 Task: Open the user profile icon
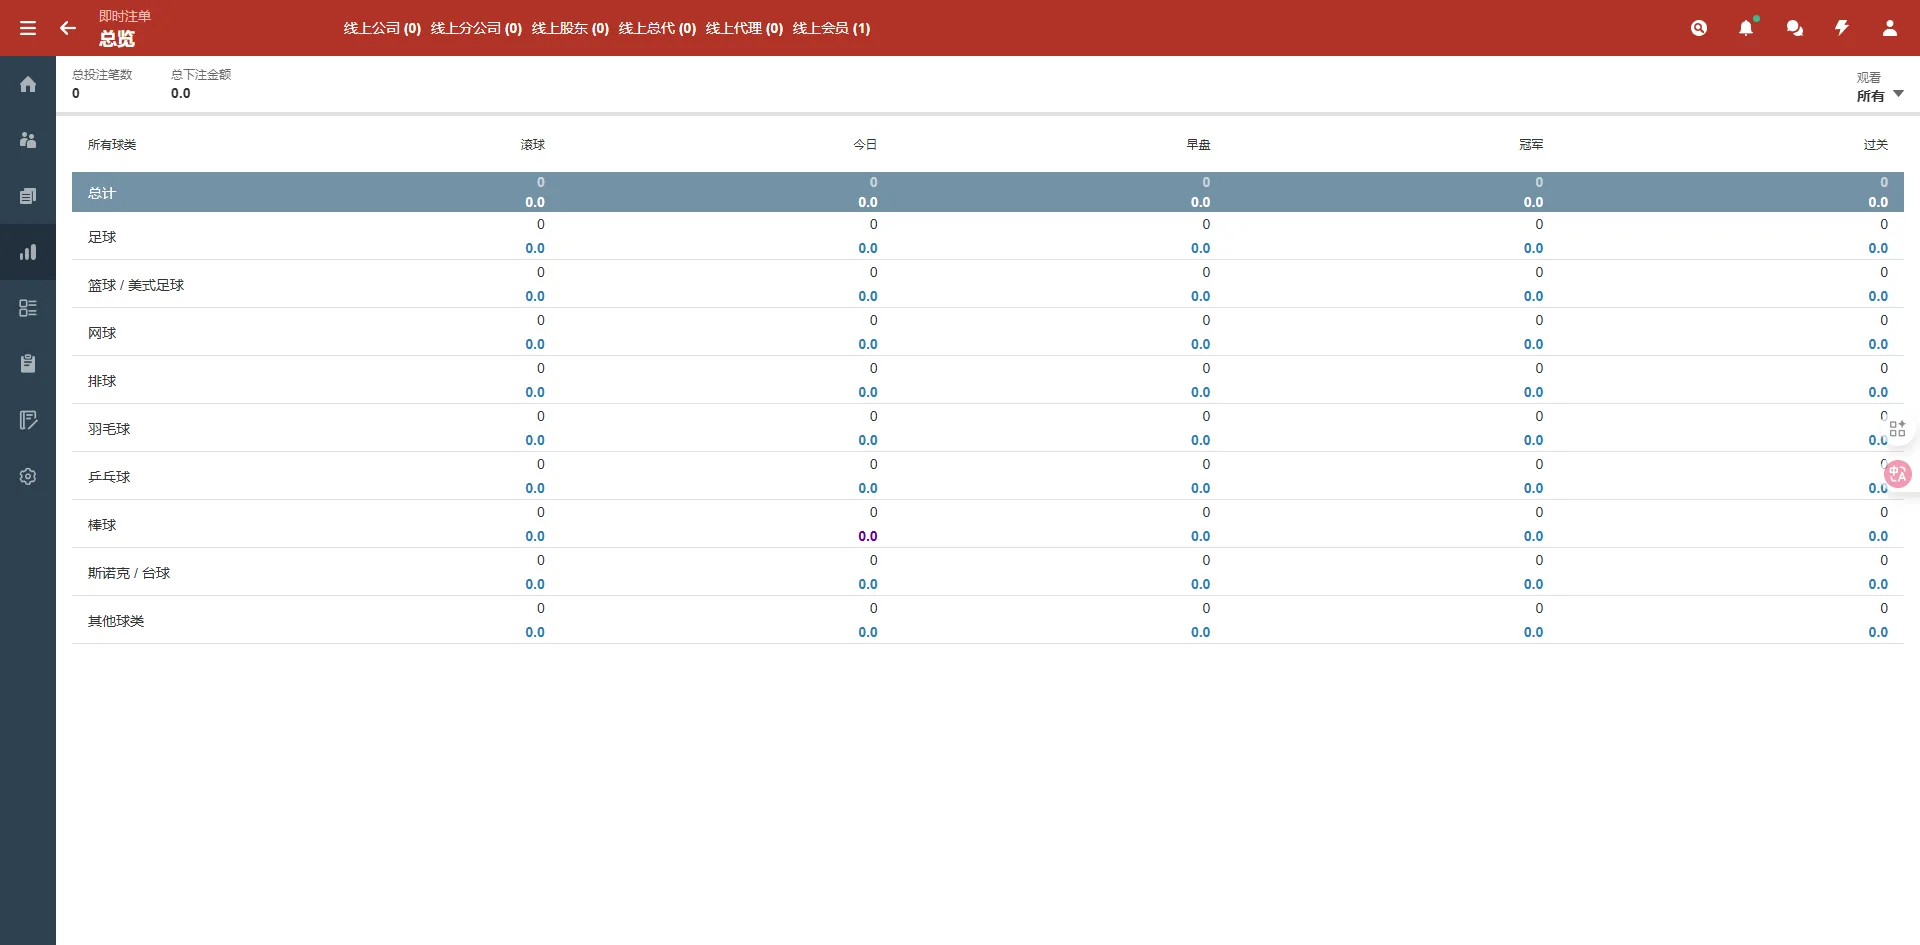click(x=1889, y=28)
